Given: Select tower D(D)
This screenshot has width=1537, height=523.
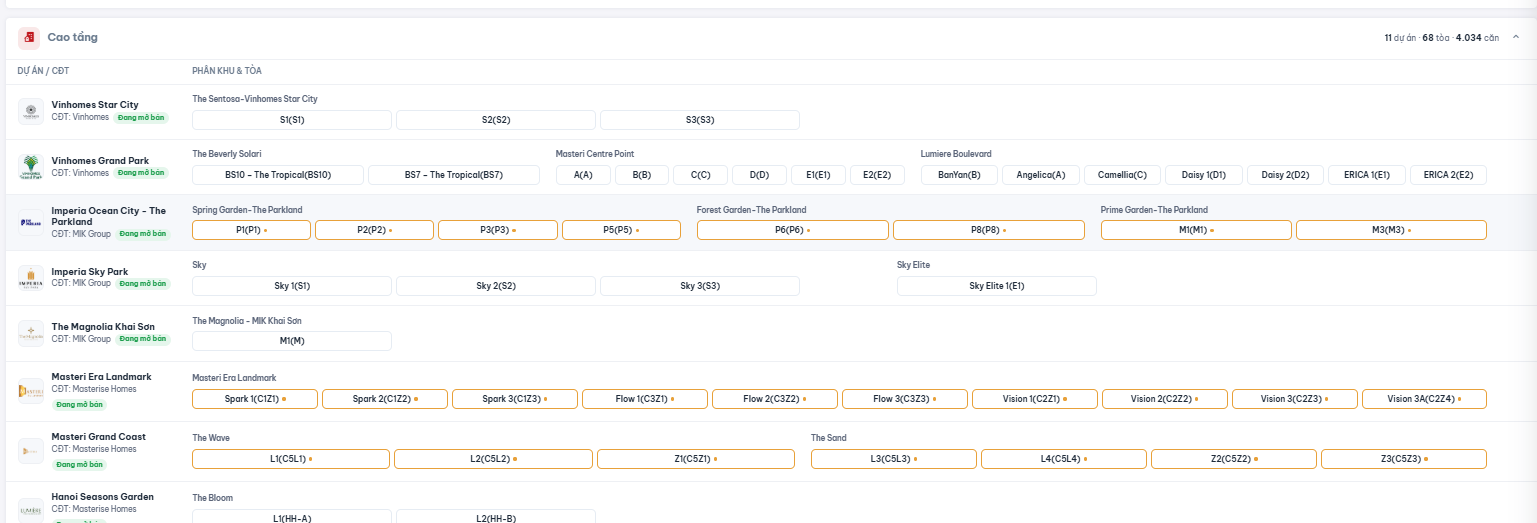Looking at the screenshot, I should point(760,175).
